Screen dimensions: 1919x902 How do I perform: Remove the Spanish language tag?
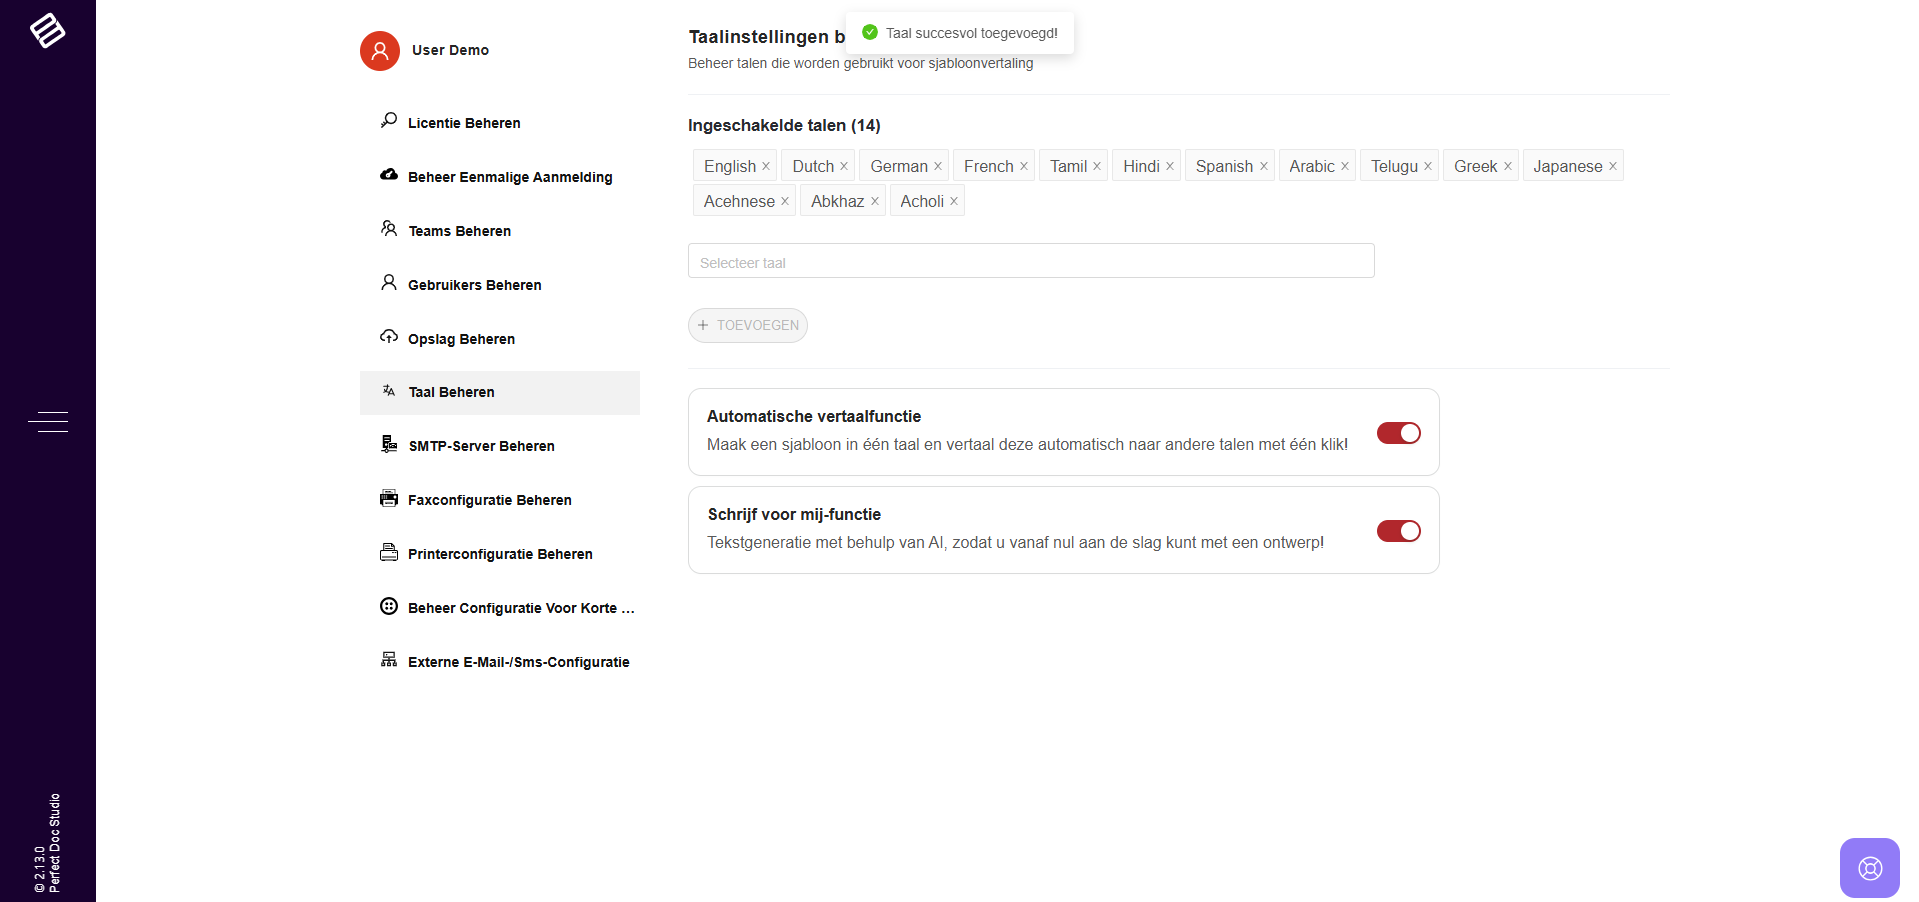click(1263, 167)
